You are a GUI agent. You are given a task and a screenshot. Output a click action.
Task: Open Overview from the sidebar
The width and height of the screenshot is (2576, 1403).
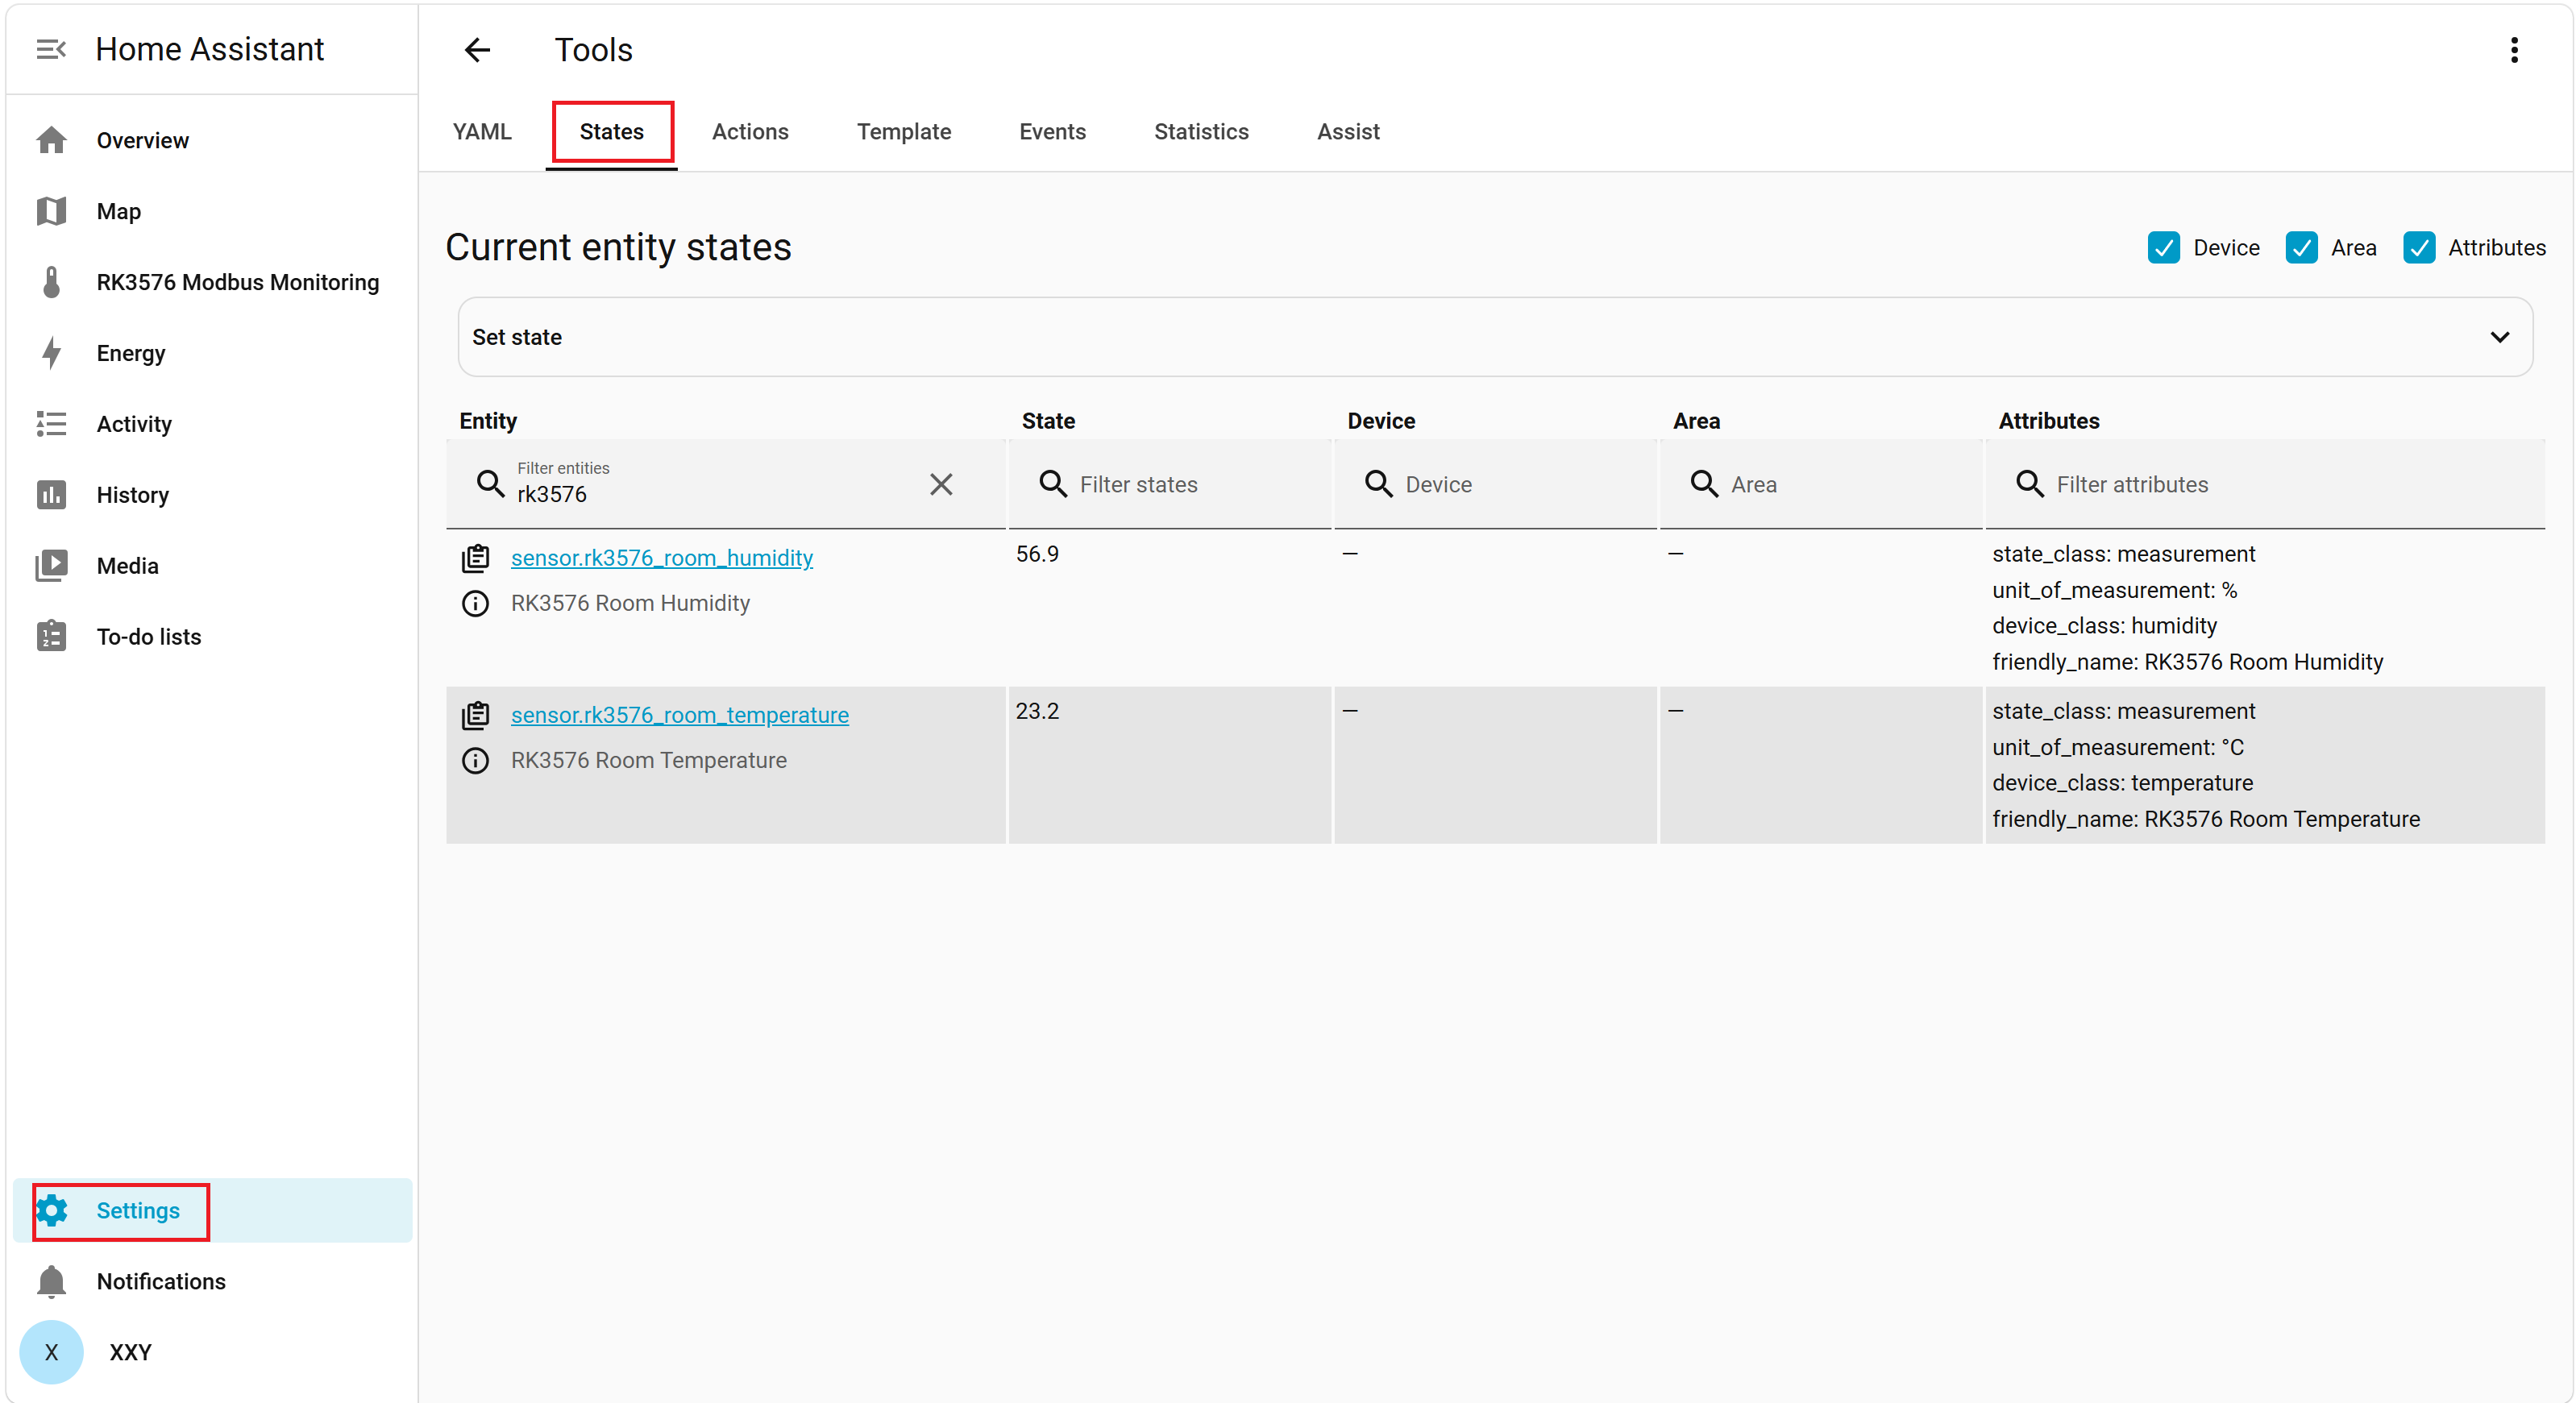pos(212,140)
